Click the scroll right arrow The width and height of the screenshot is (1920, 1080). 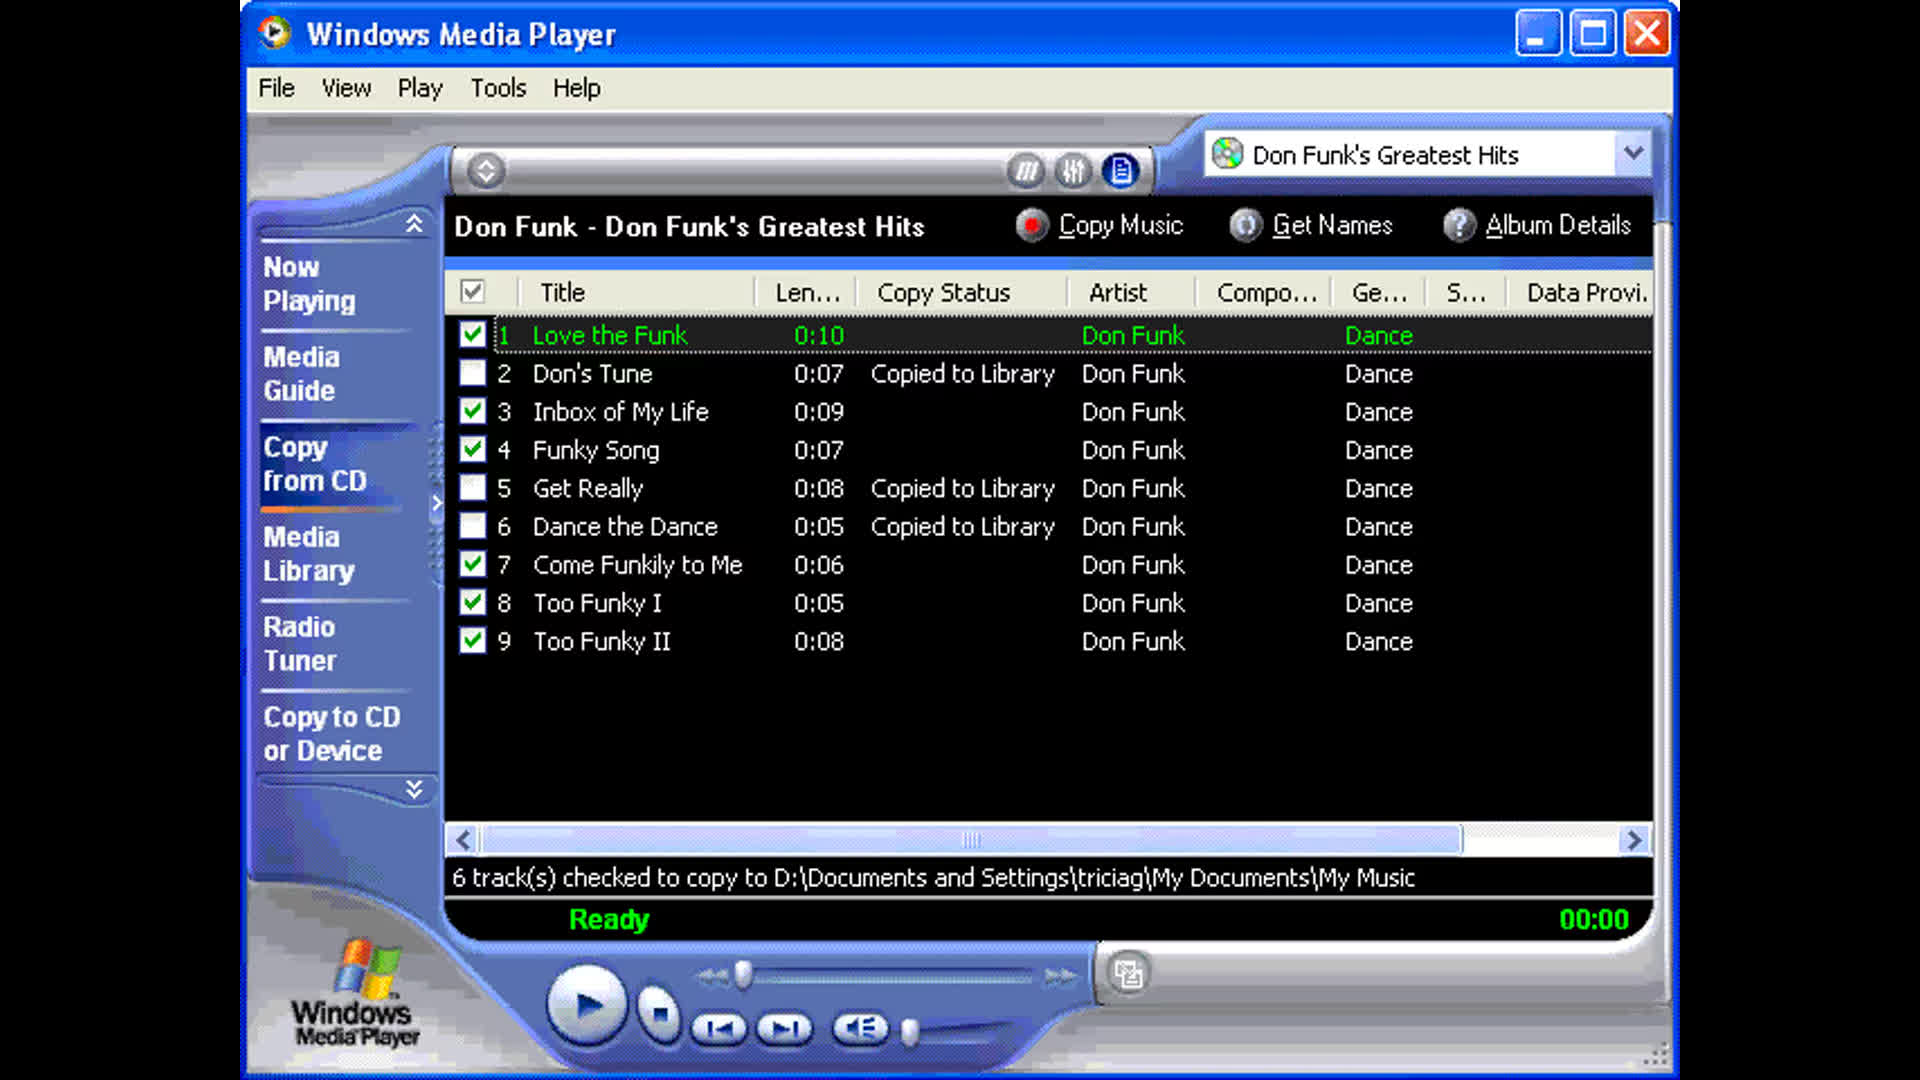click(x=1634, y=840)
